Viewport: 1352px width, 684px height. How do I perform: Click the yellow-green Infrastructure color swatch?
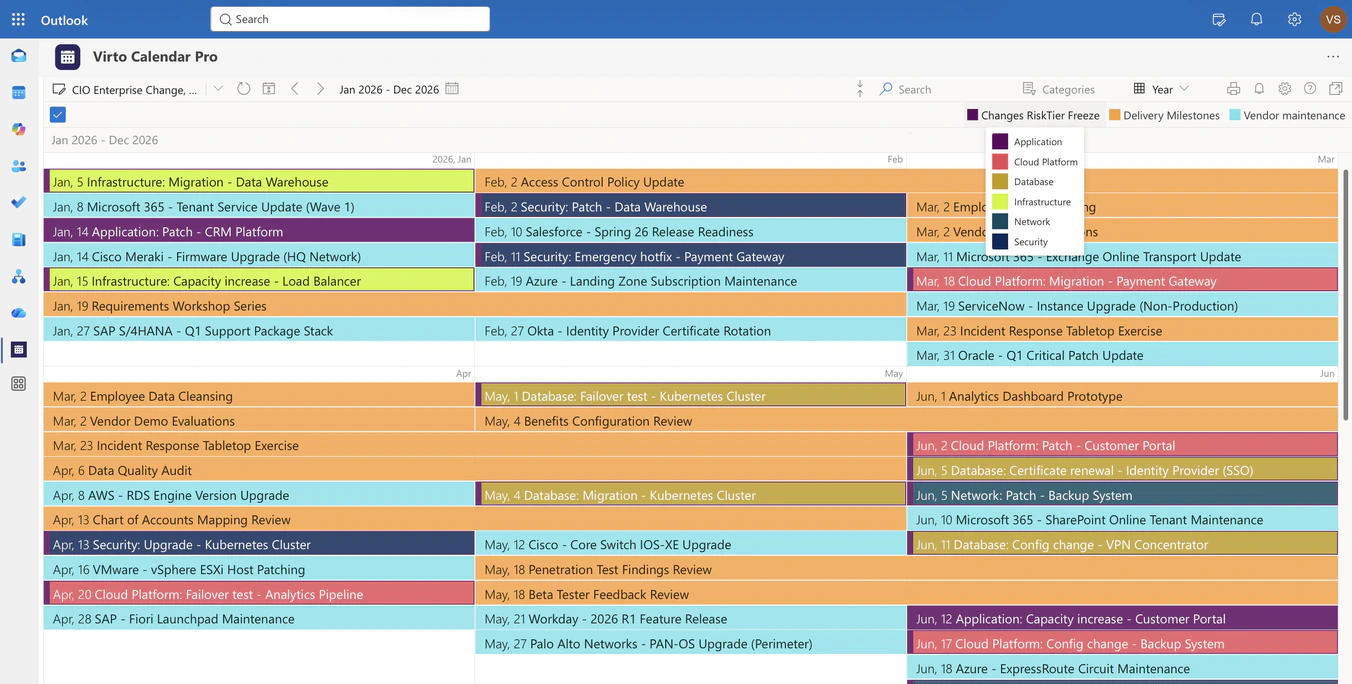click(x=1000, y=202)
